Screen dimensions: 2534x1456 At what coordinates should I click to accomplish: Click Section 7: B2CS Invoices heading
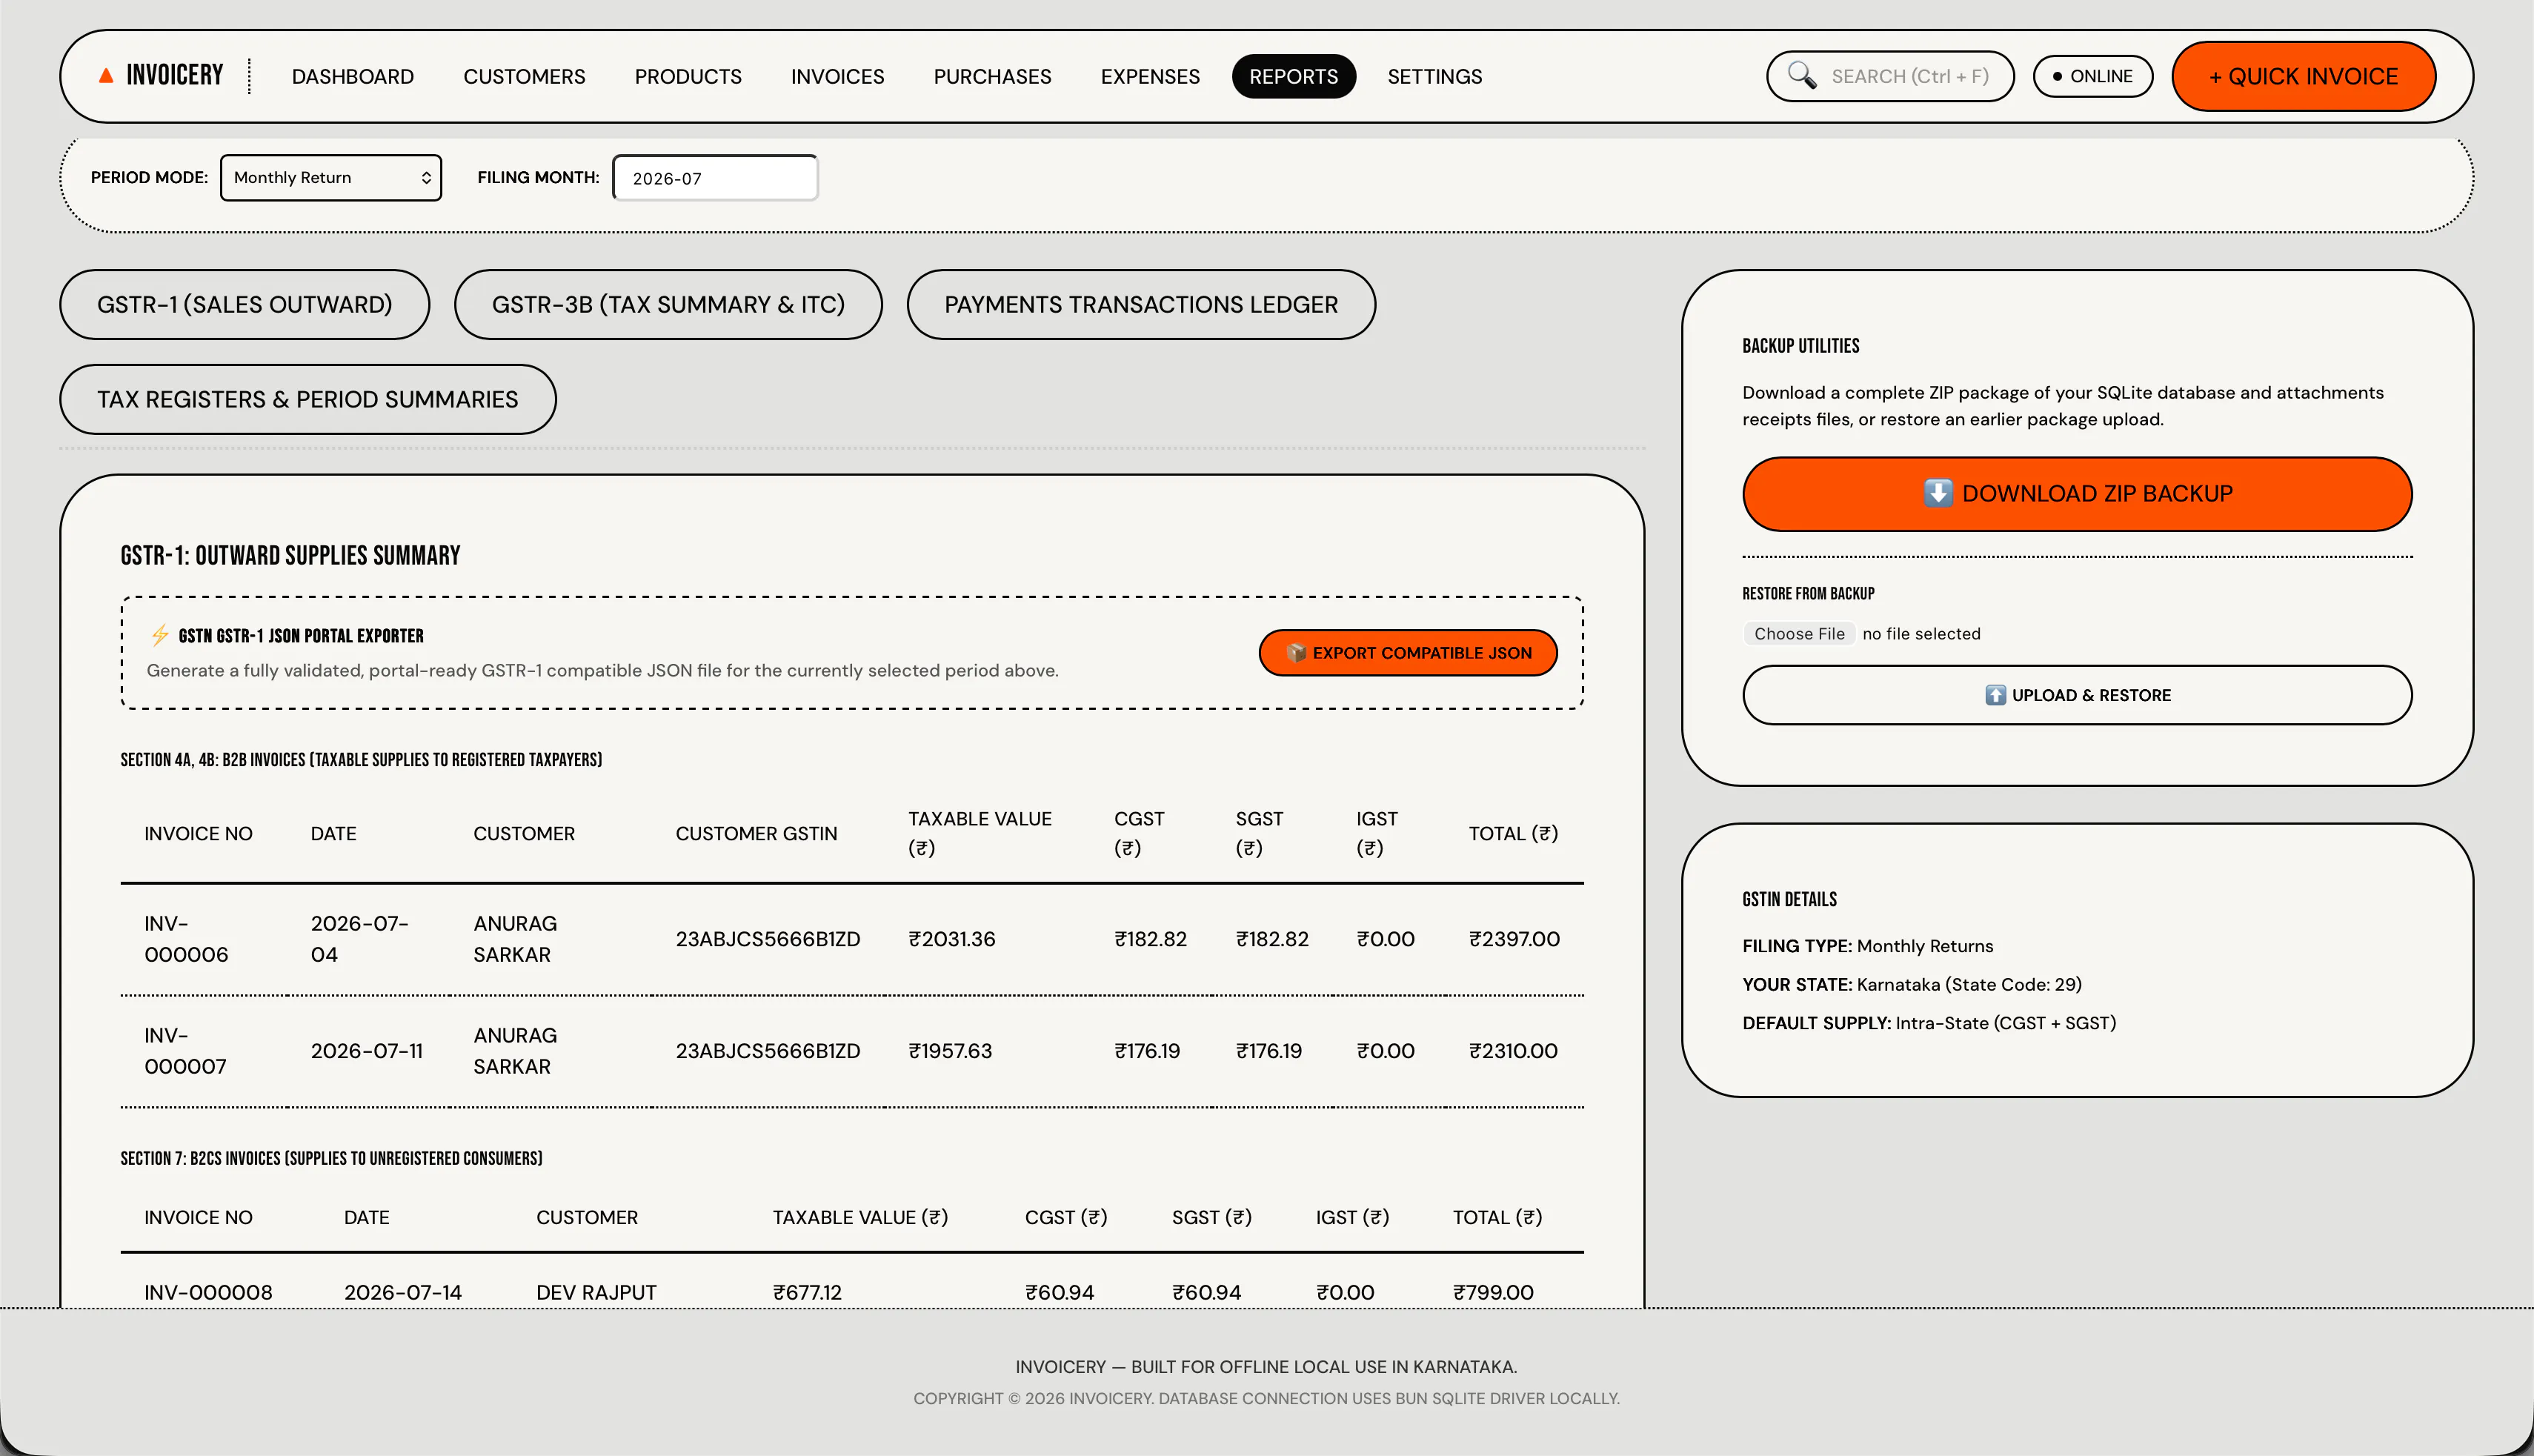pos(331,1158)
